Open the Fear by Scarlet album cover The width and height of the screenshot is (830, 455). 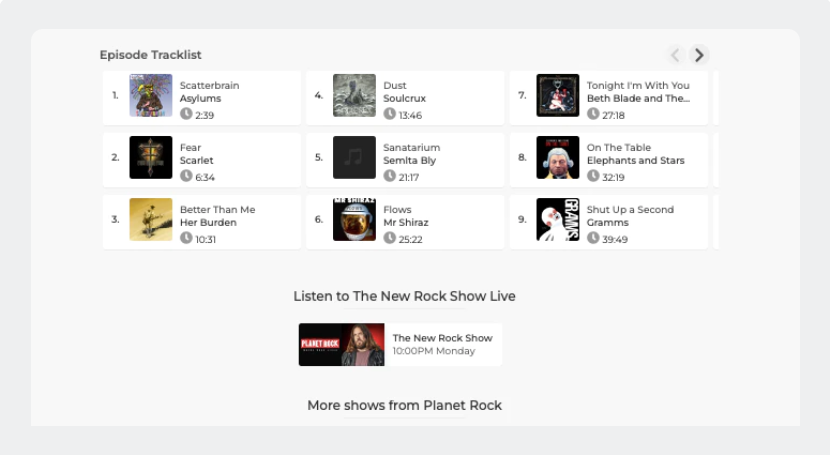pos(151,158)
